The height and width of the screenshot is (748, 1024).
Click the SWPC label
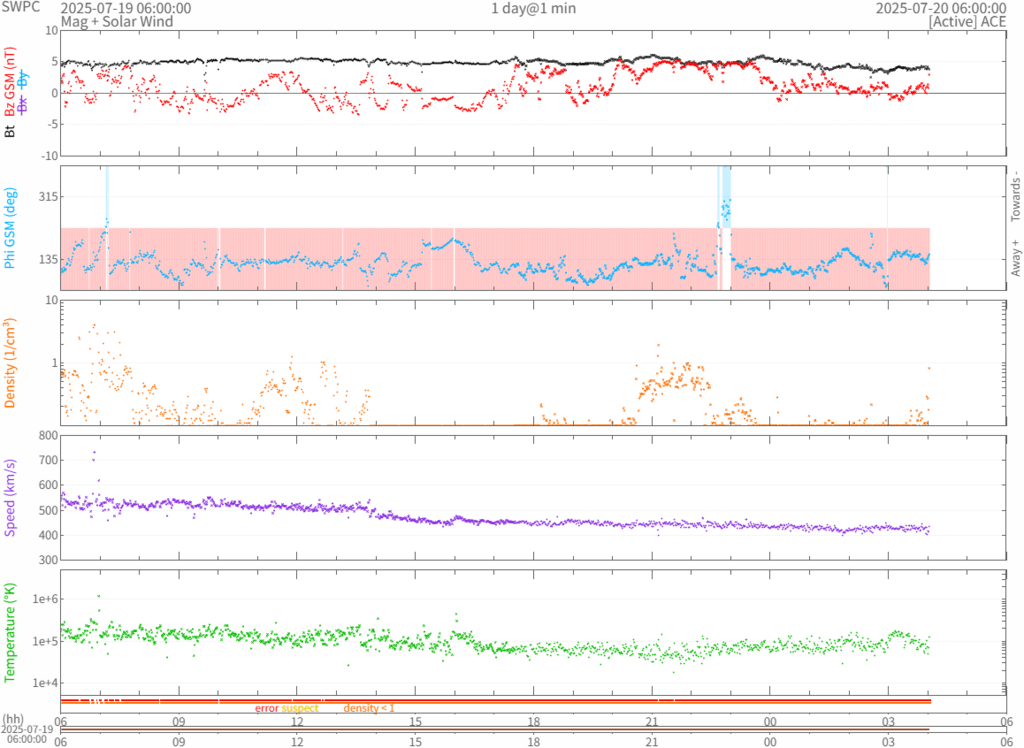[x=21, y=7]
